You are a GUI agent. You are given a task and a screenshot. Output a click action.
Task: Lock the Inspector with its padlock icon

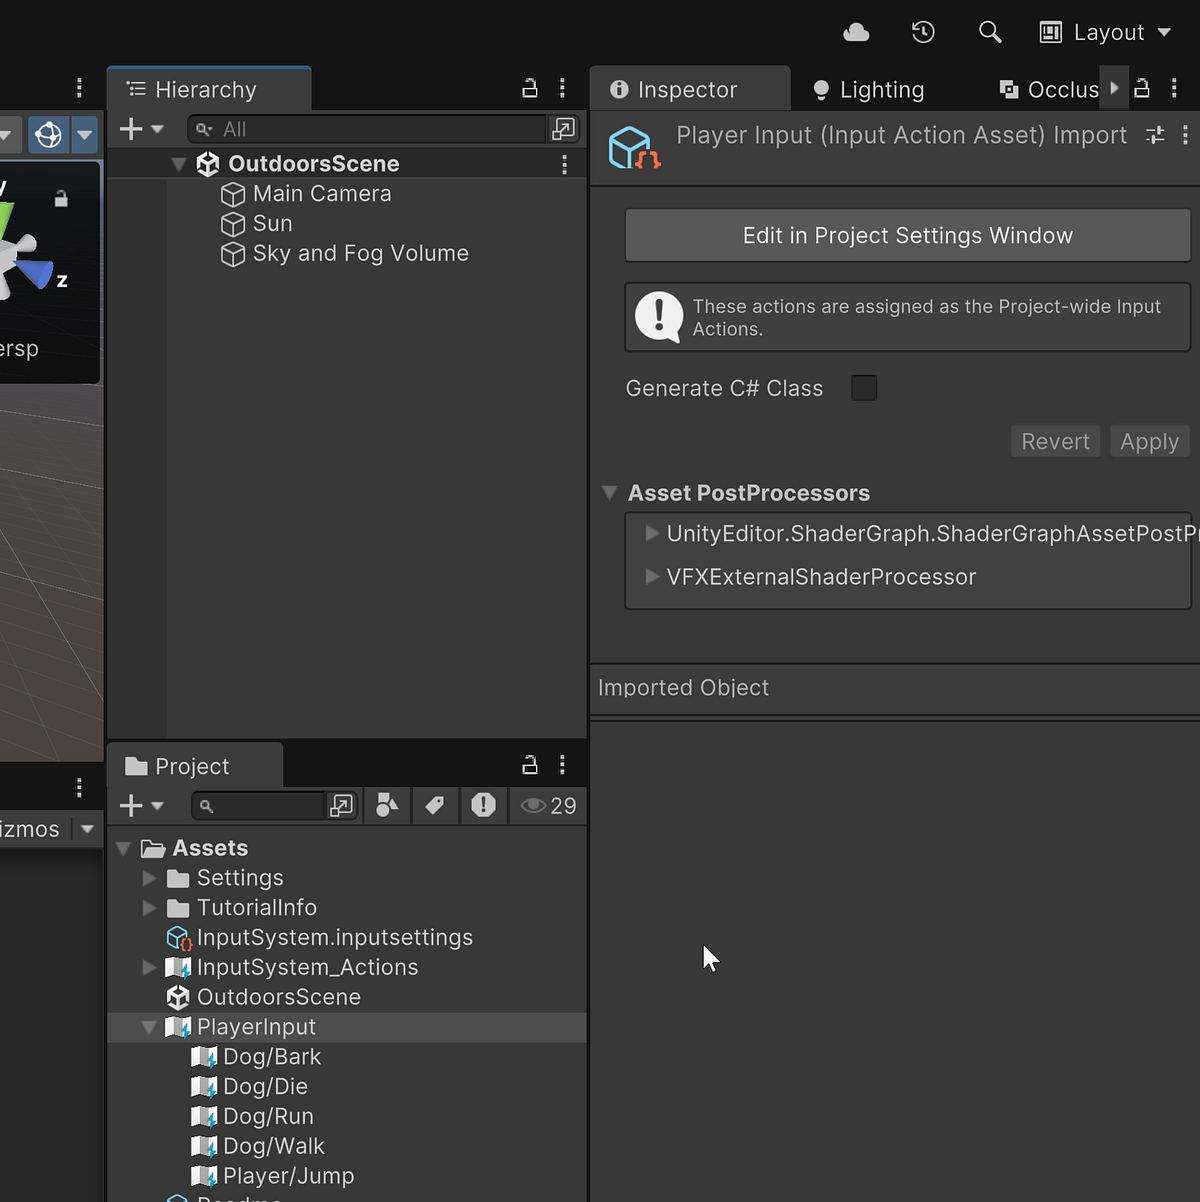point(1142,88)
